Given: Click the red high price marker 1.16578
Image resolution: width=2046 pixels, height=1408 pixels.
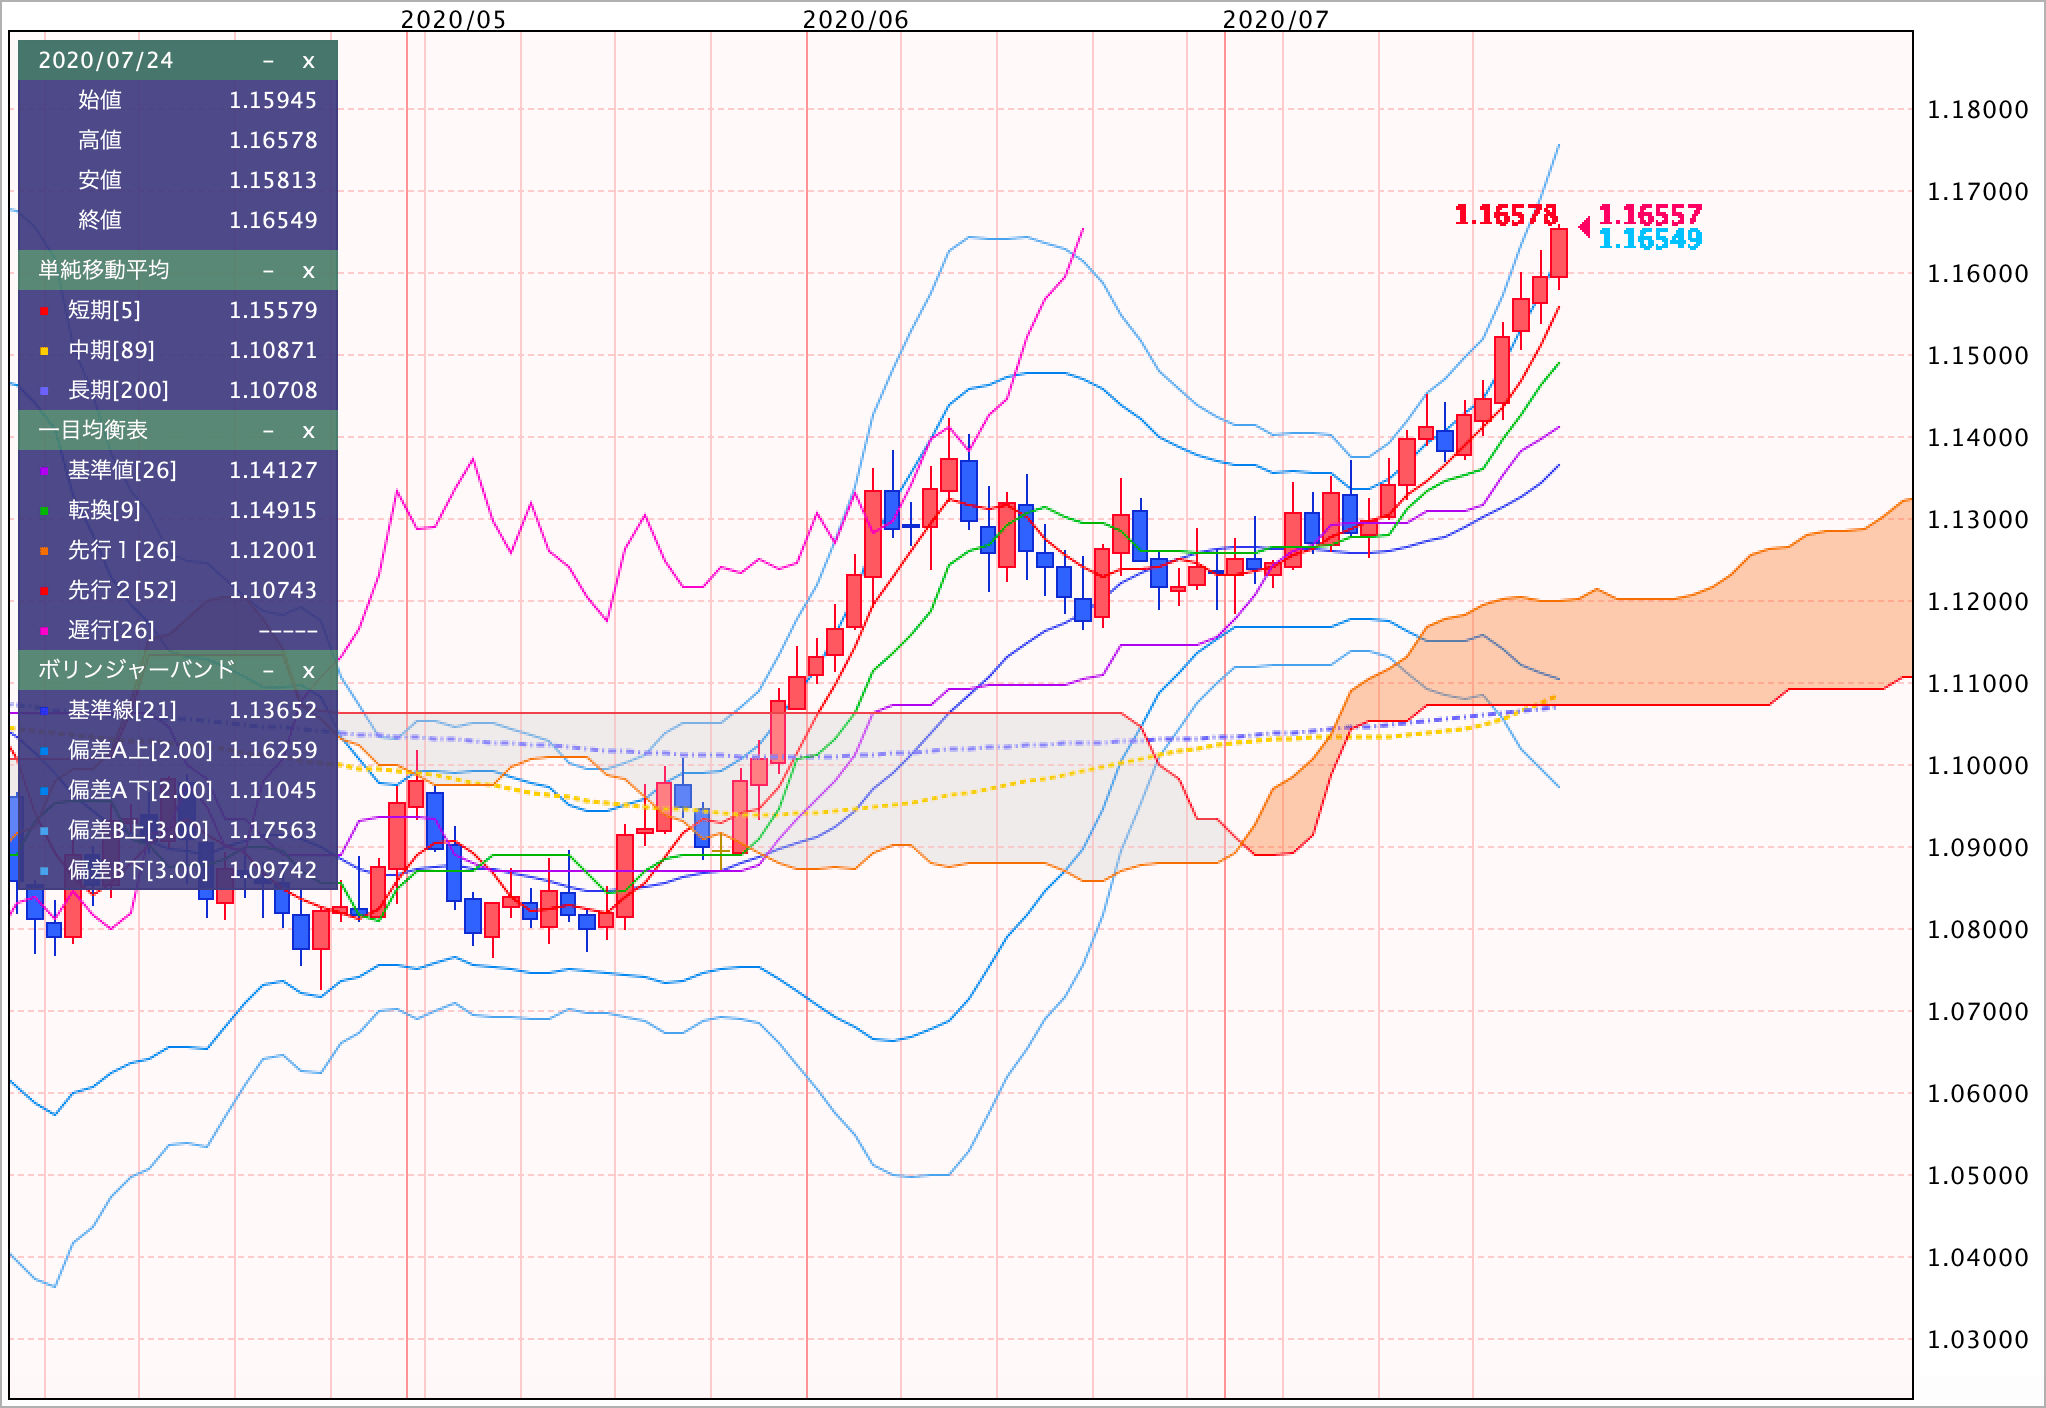Looking at the screenshot, I should click(x=1506, y=215).
